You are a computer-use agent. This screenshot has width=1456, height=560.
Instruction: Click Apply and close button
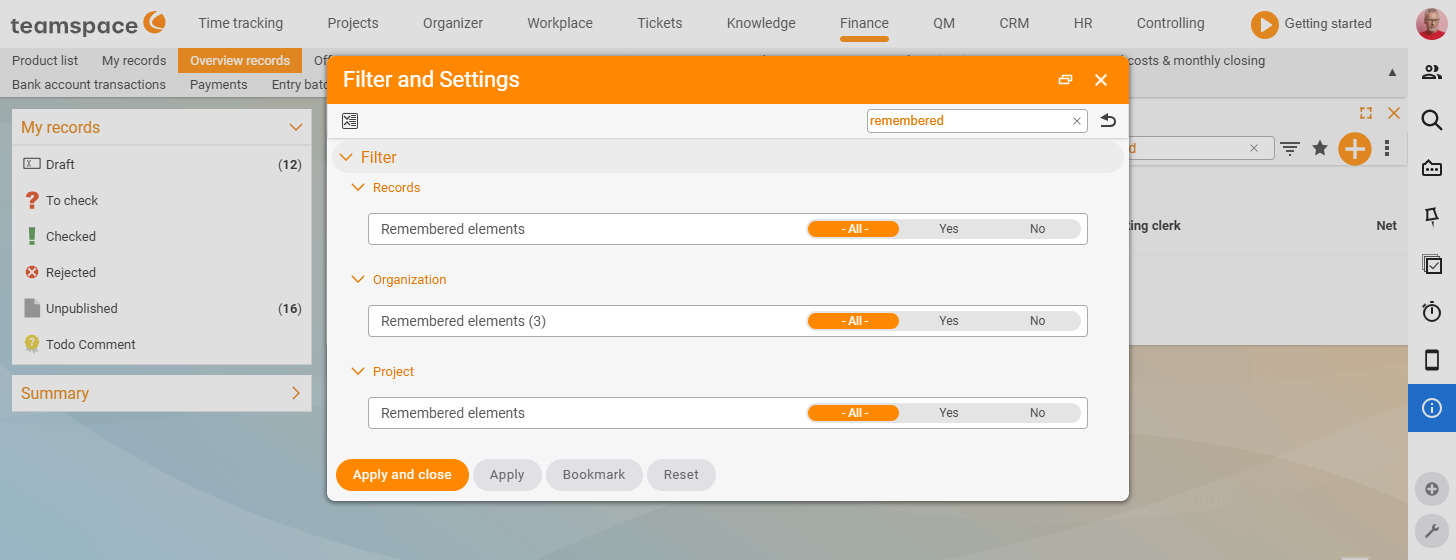coord(402,475)
